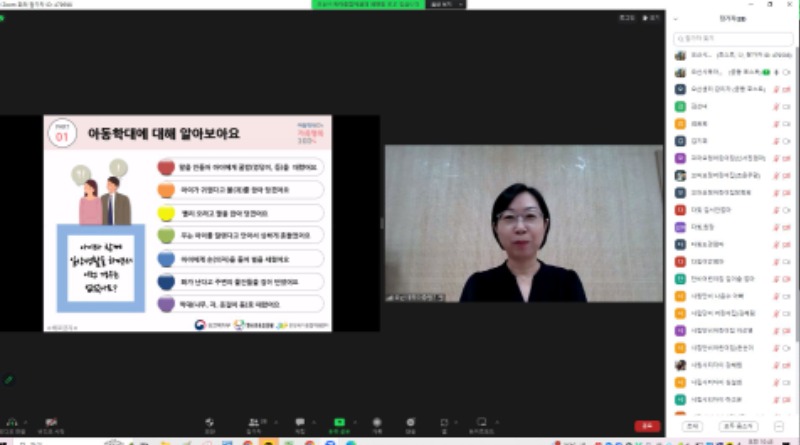Open the More options button in participants panel

(779, 425)
